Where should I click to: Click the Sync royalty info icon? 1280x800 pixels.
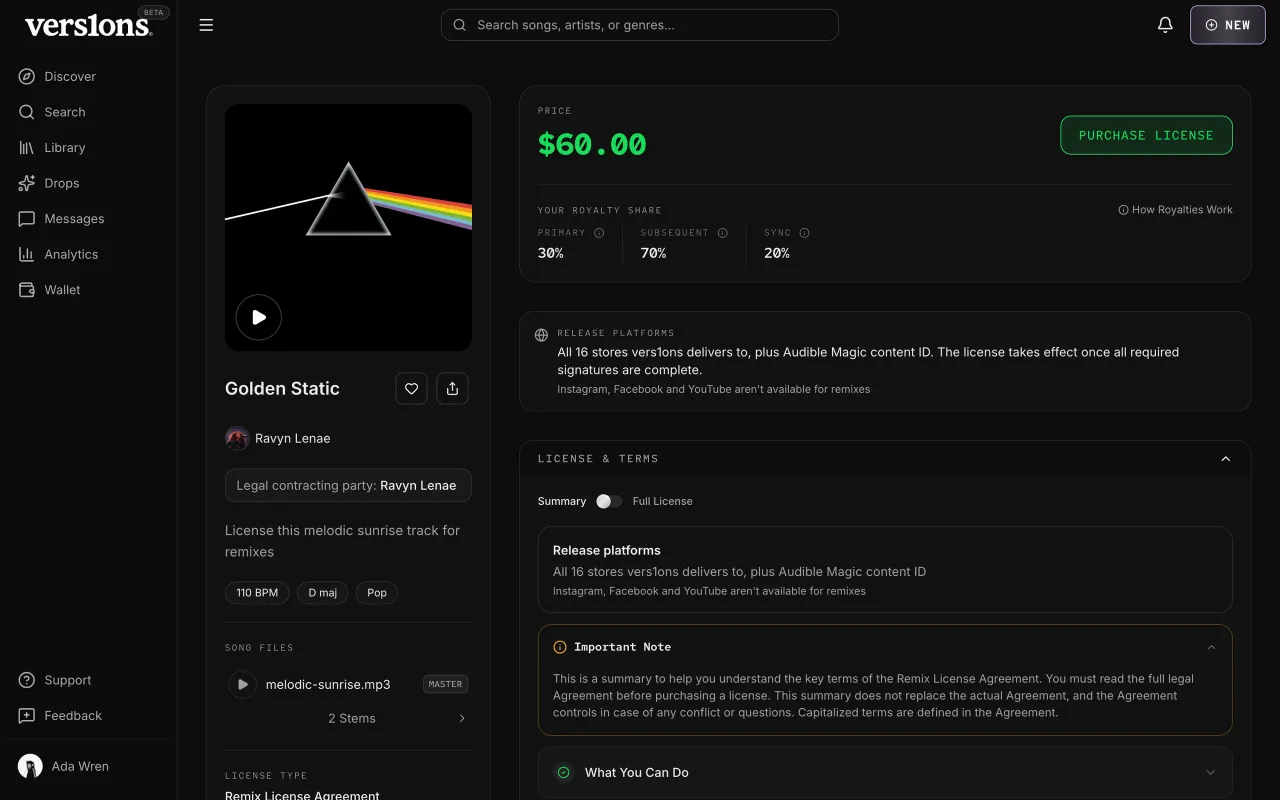click(x=804, y=233)
